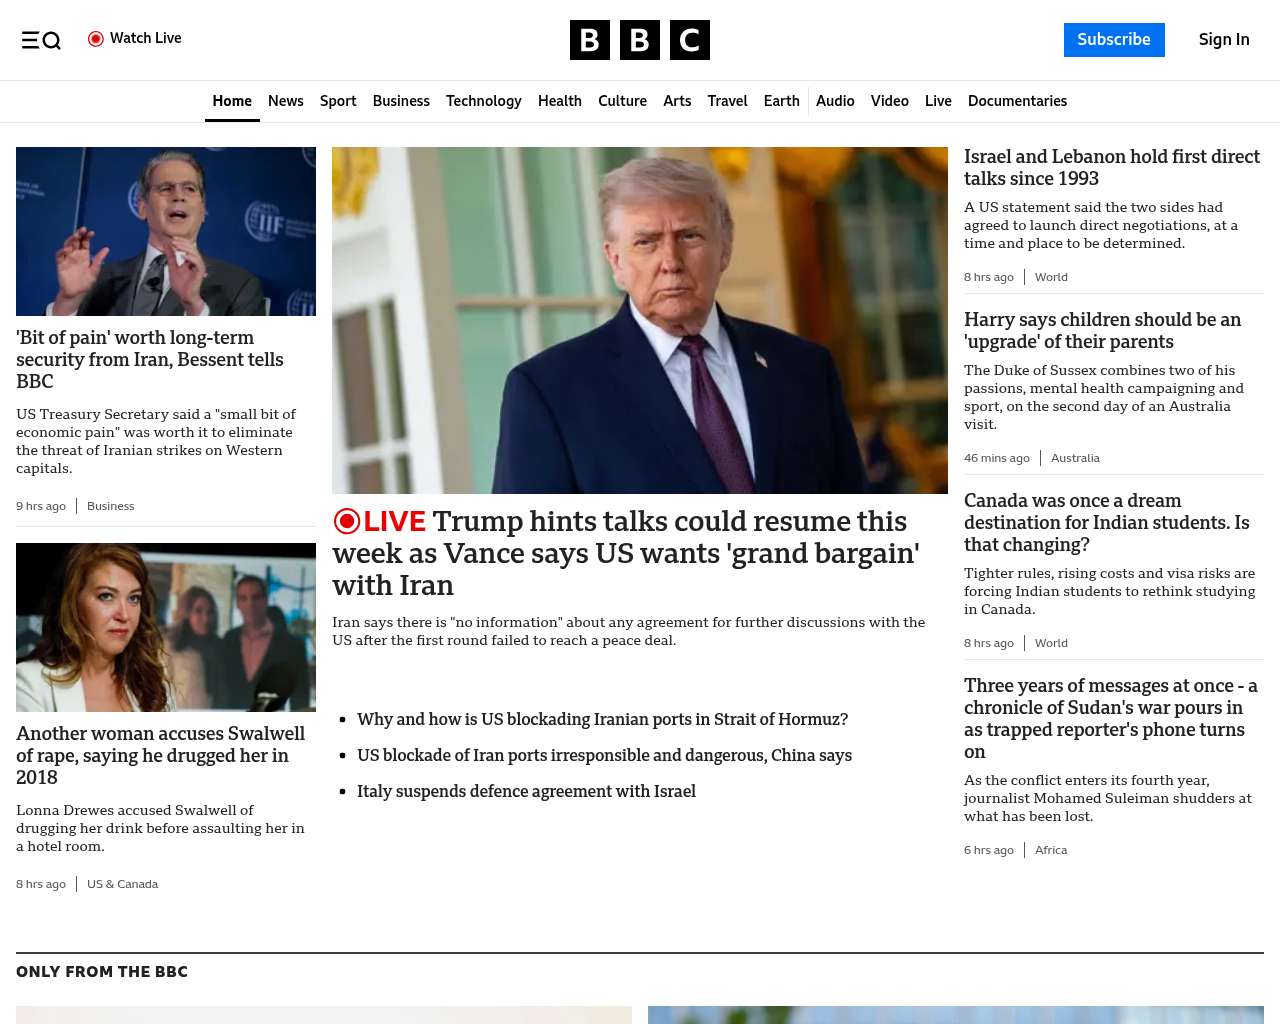Click the US statement summary text
Viewport: 1280px width, 1024px height.
pos(1101,225)
